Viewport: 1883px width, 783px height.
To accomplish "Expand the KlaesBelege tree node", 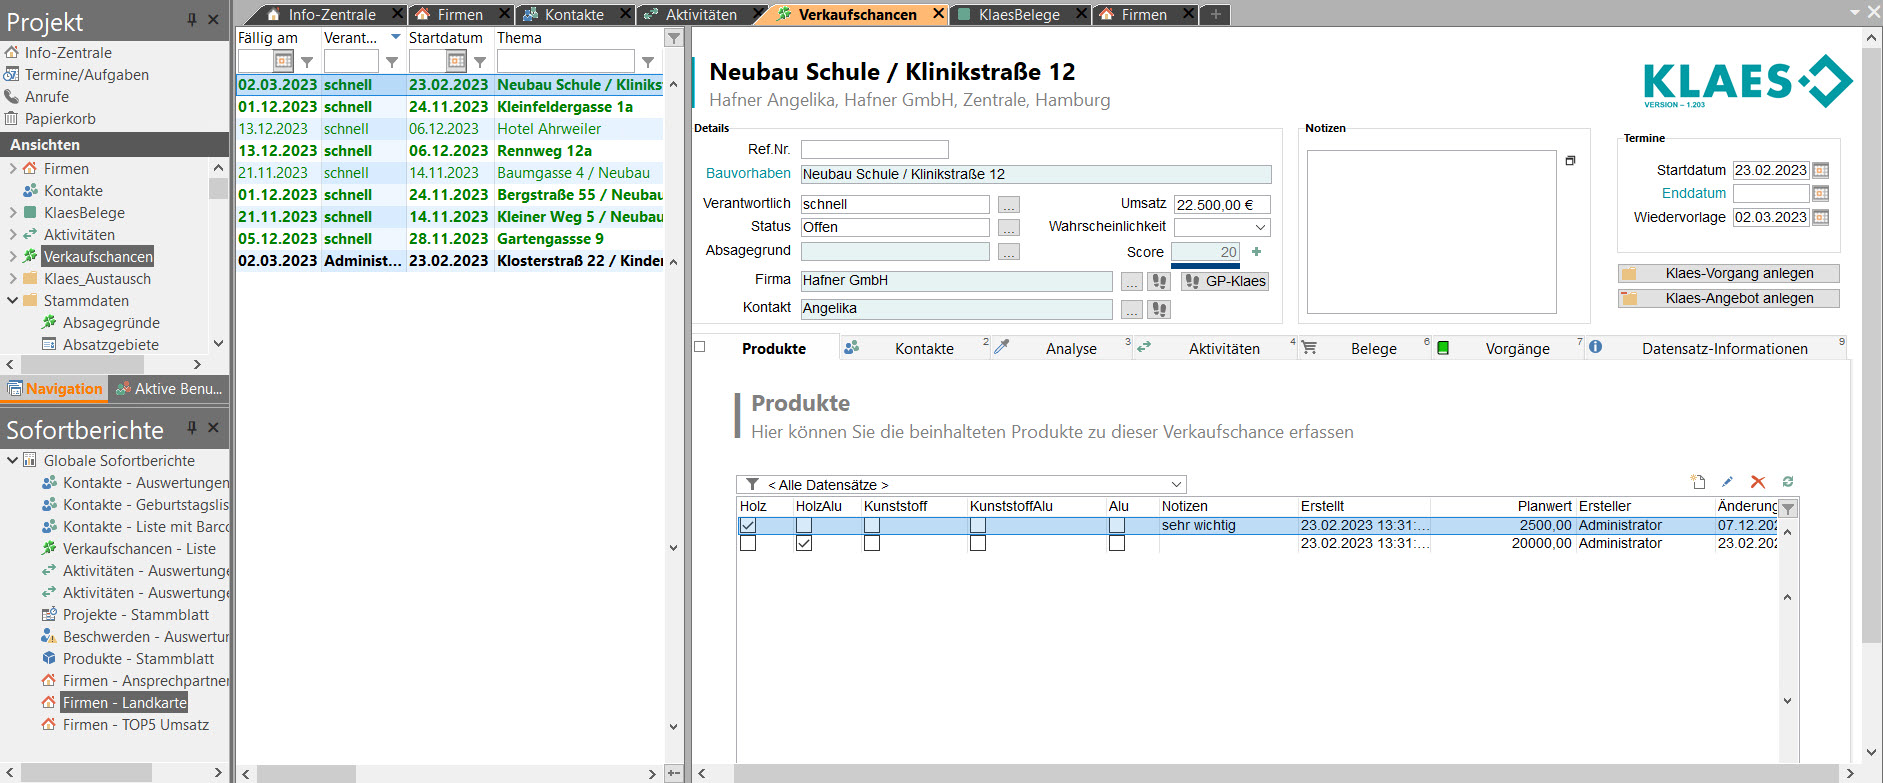I will tap(13, 213).
